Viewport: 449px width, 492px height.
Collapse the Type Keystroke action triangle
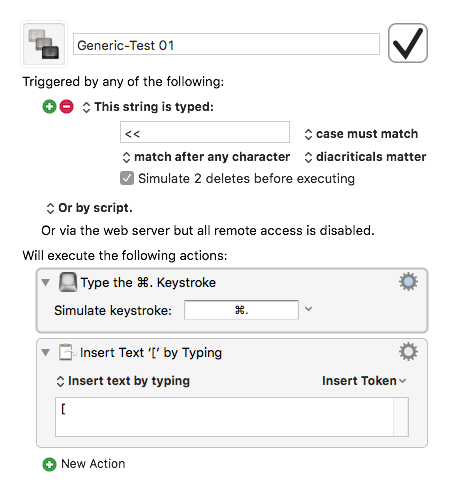click(x=46, y=282)
